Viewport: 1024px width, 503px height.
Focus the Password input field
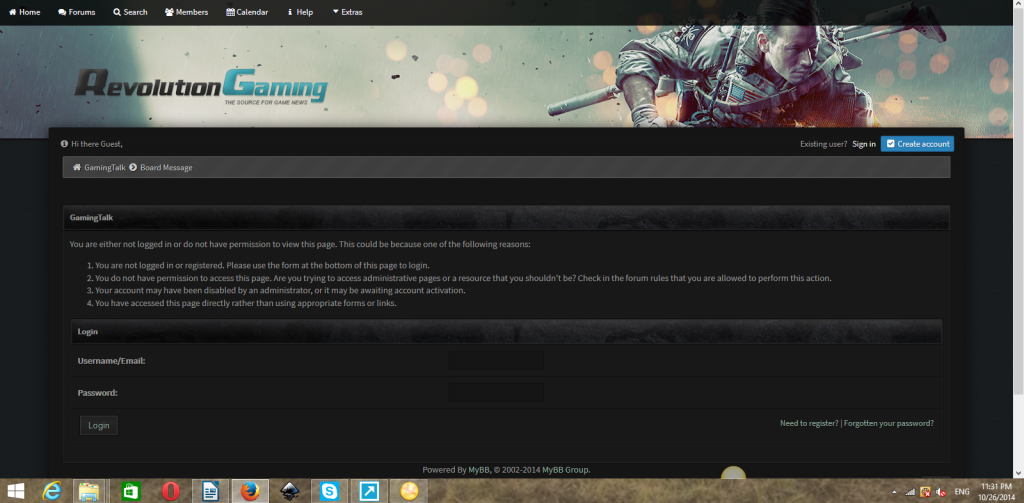[x=496, y=393]
